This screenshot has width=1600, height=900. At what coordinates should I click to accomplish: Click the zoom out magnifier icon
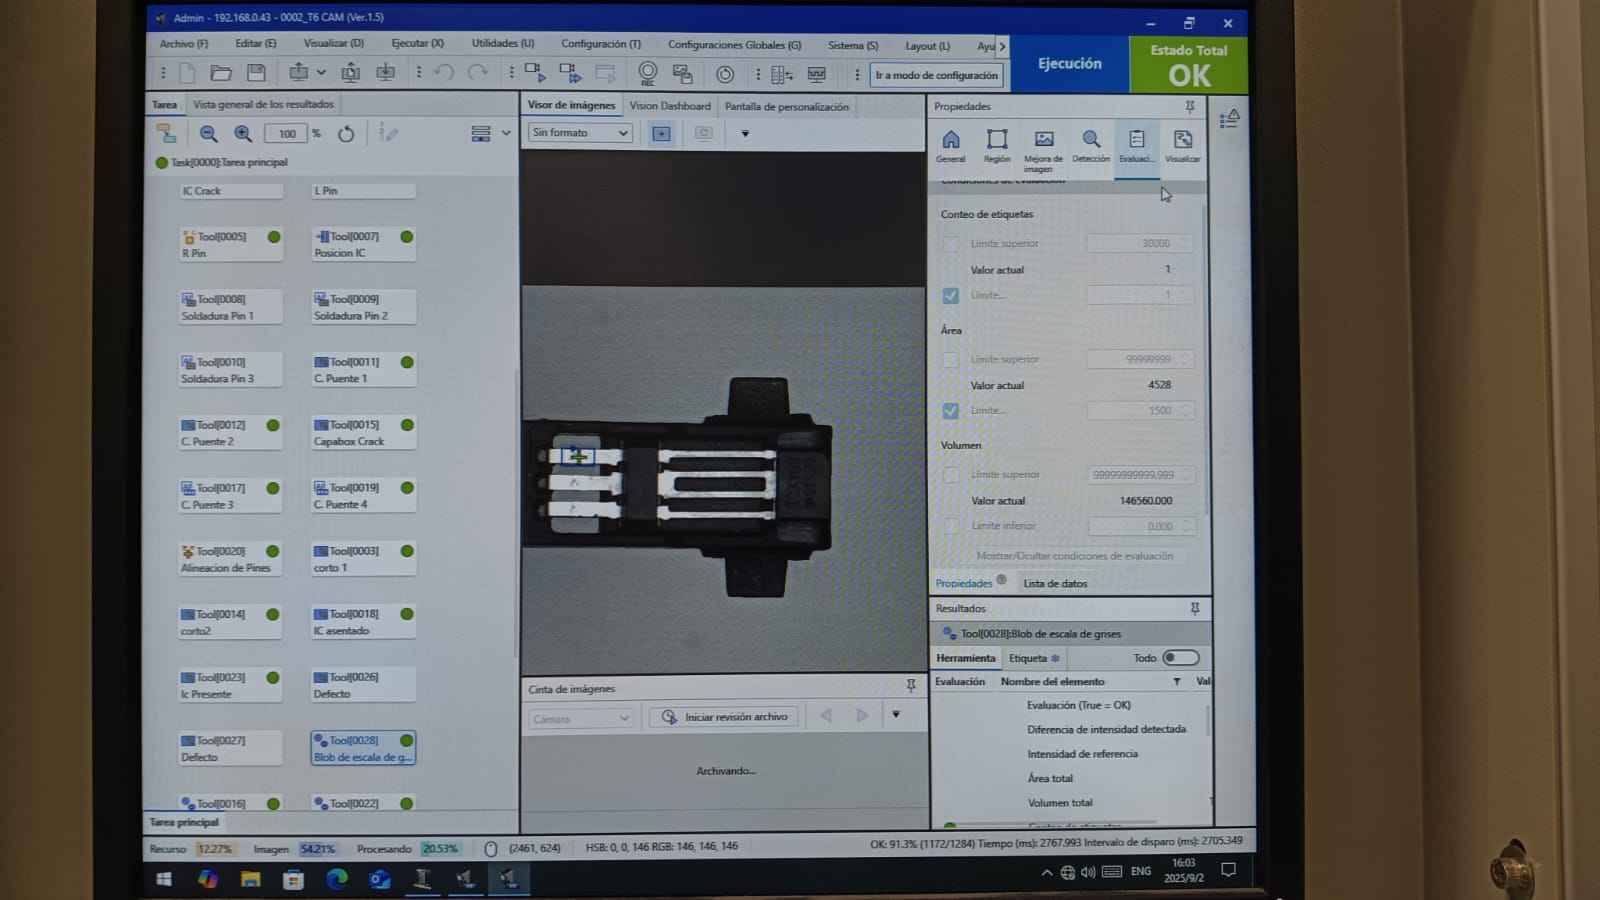208,133
